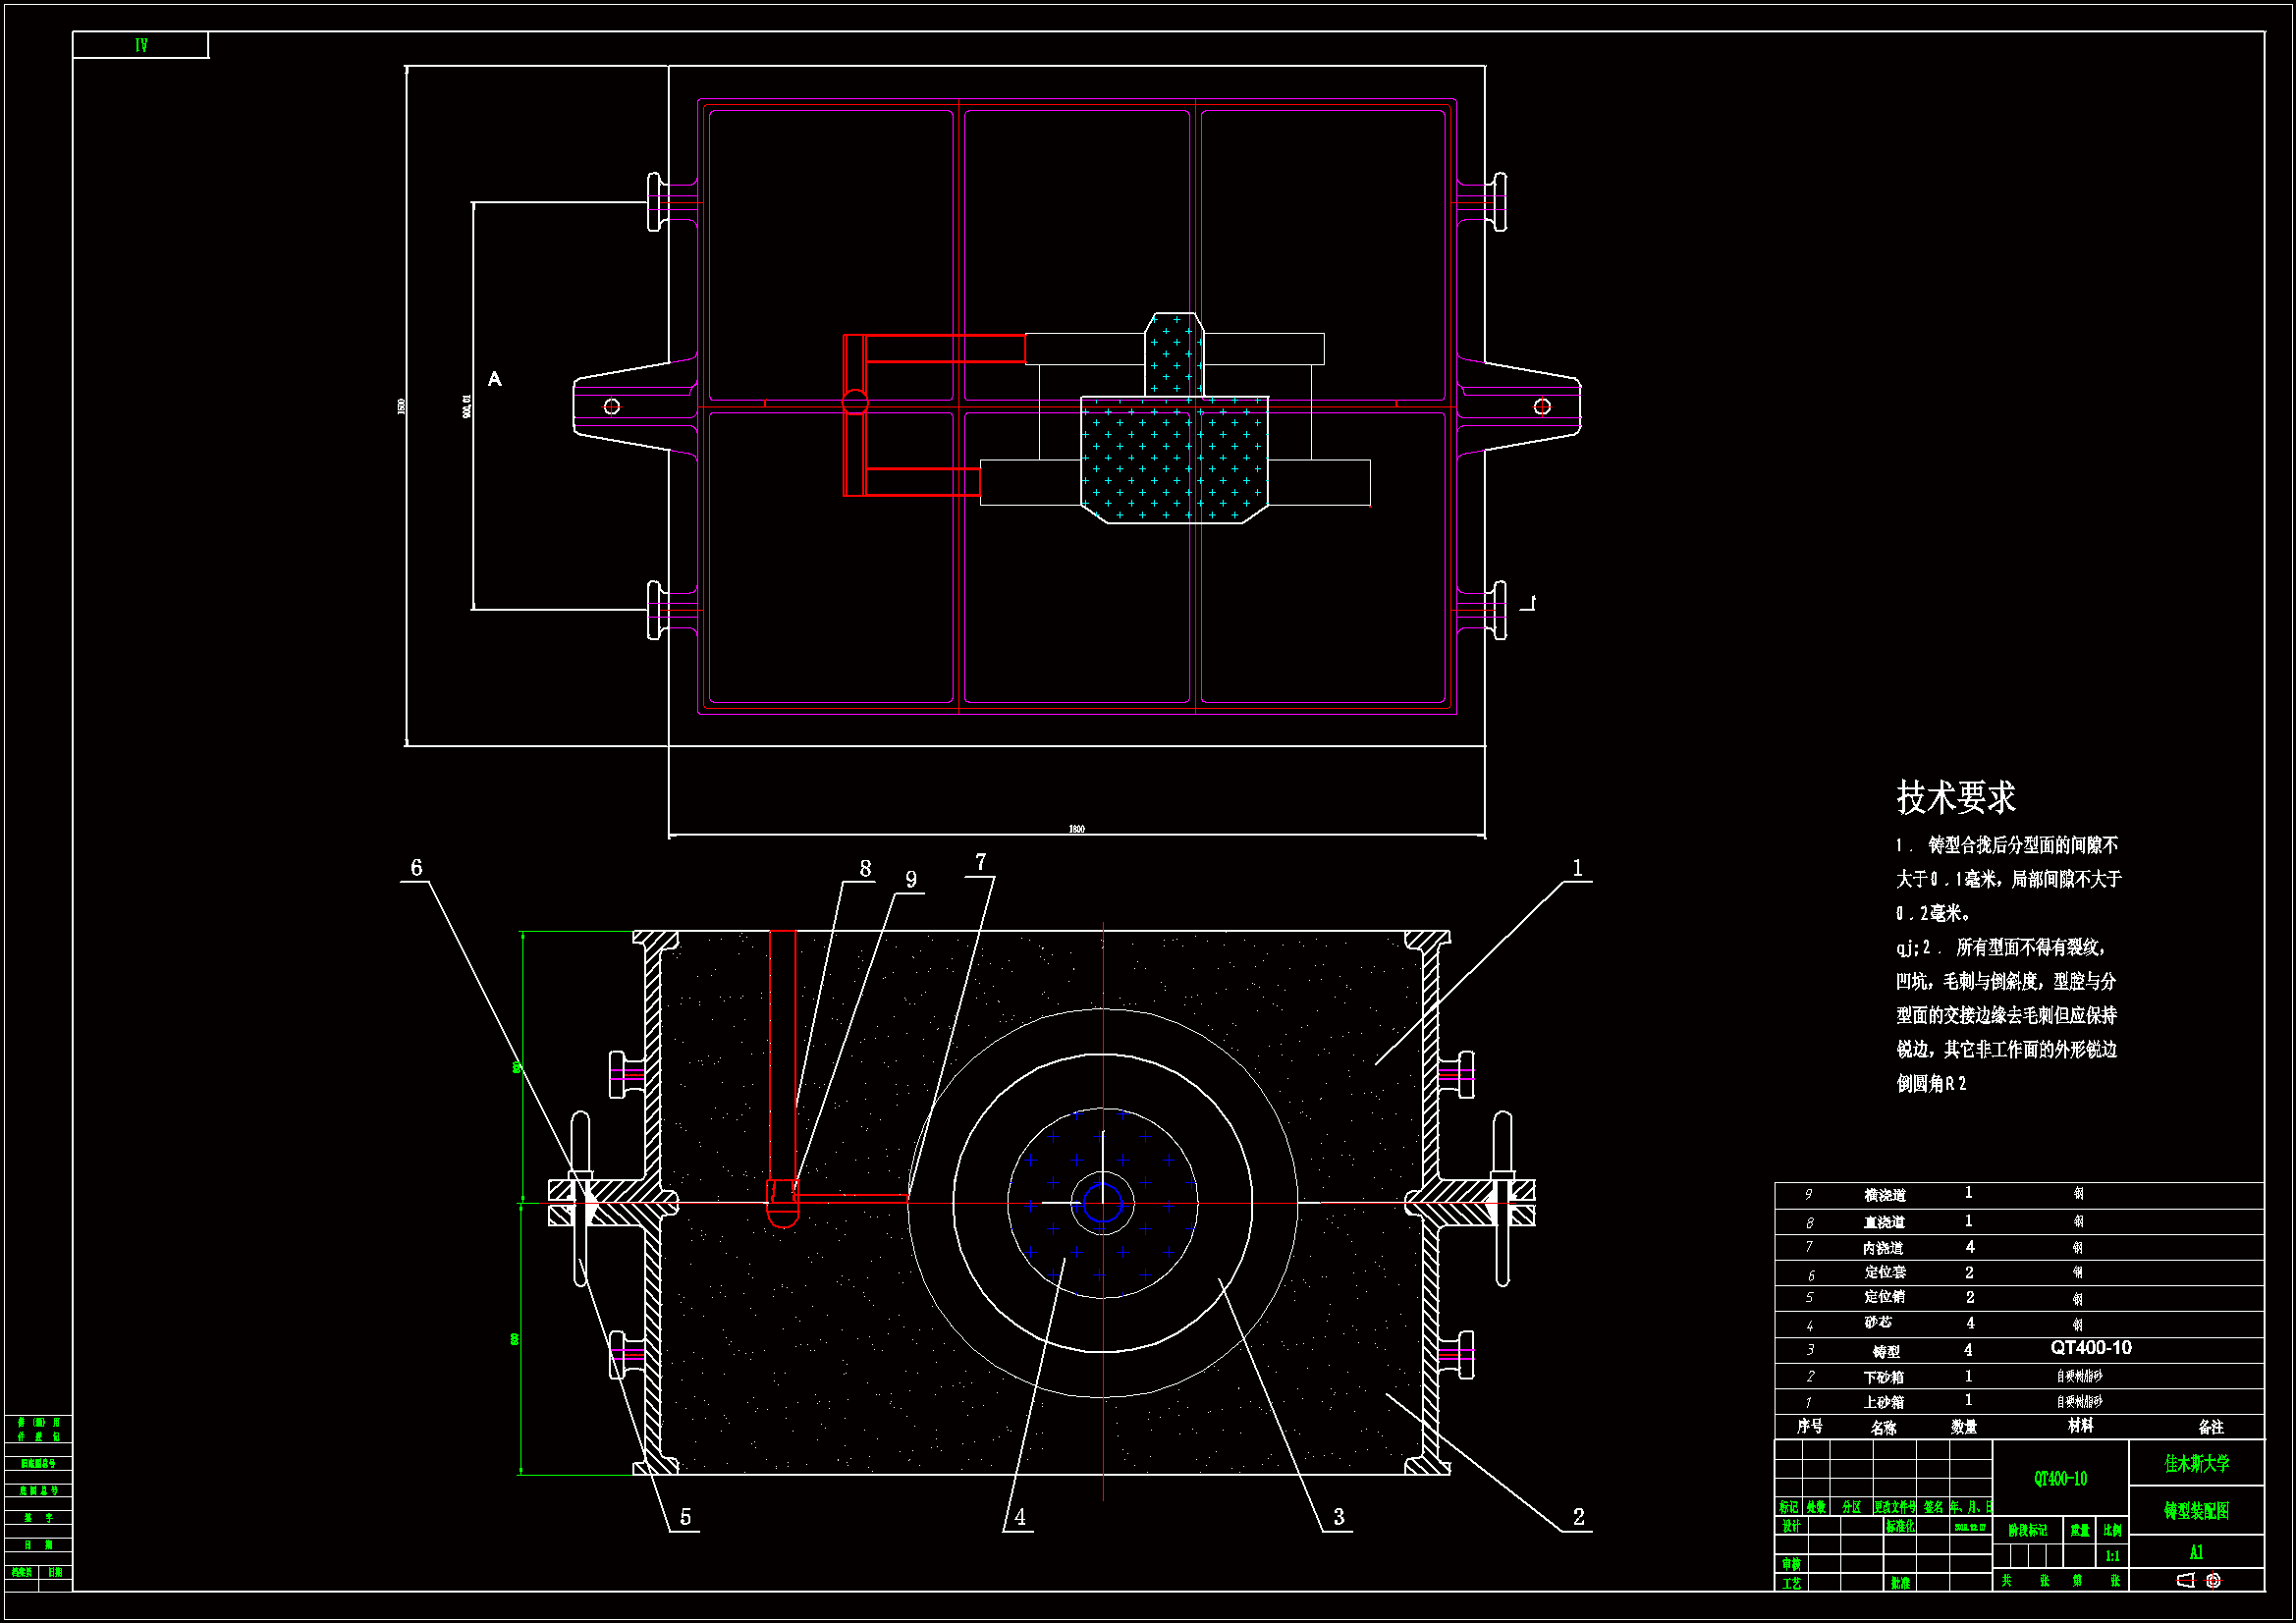The height and width of the screenshot is (1623, 2296).
Task: Click the 材料 column header in parts list
Action: point(2080,1426)
